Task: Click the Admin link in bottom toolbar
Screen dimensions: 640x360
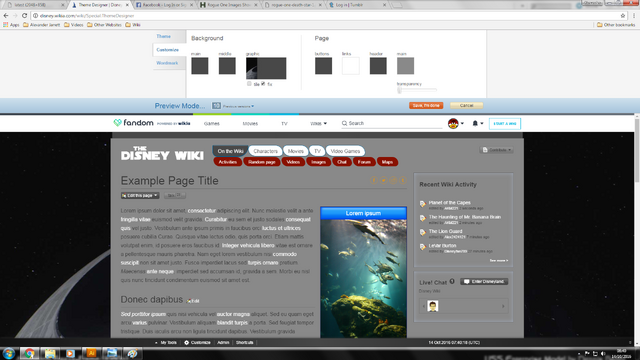Action: pos(223,342)
